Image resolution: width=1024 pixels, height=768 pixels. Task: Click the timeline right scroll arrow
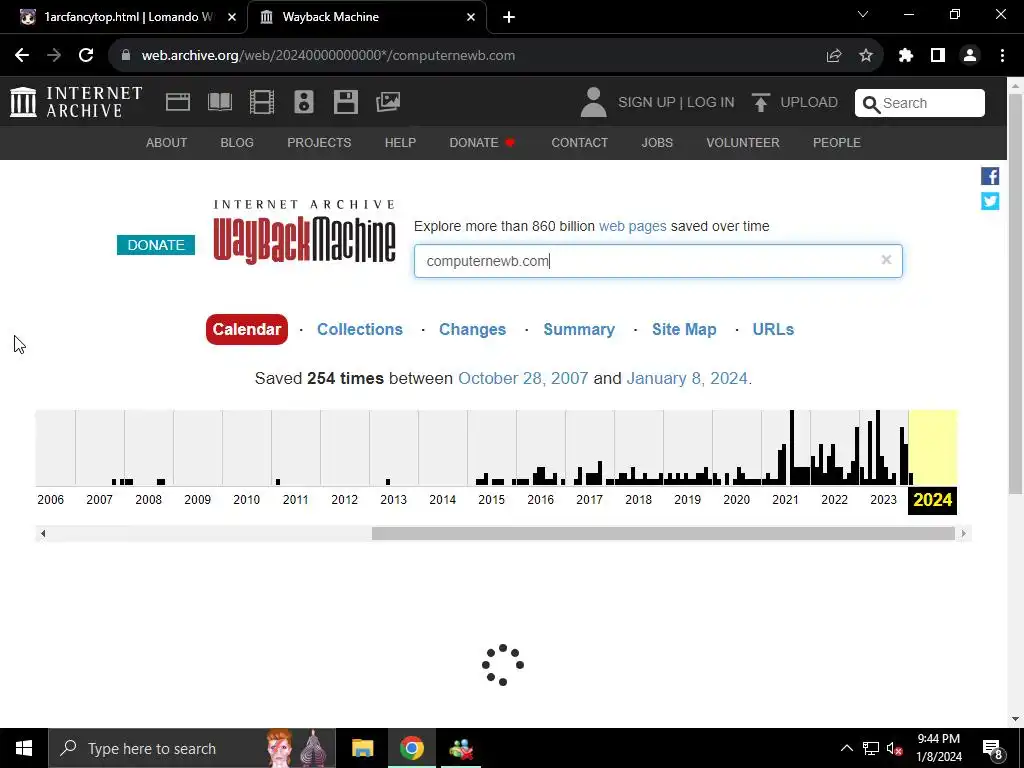(963, 534)
